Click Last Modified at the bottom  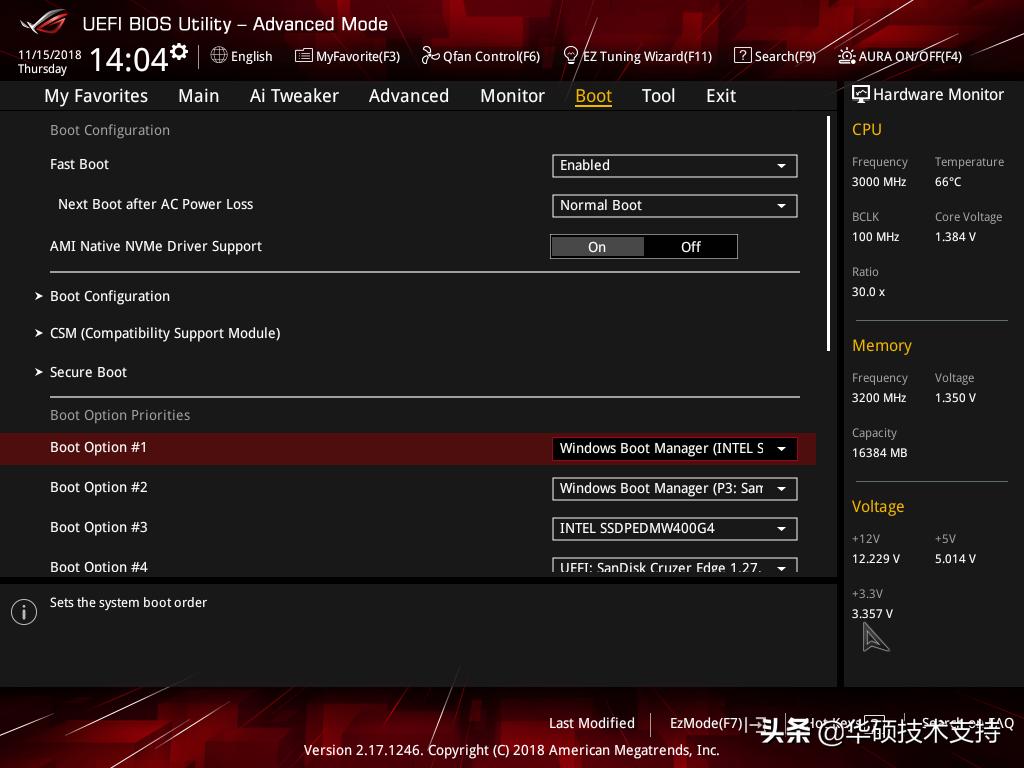tap(592, 723)
